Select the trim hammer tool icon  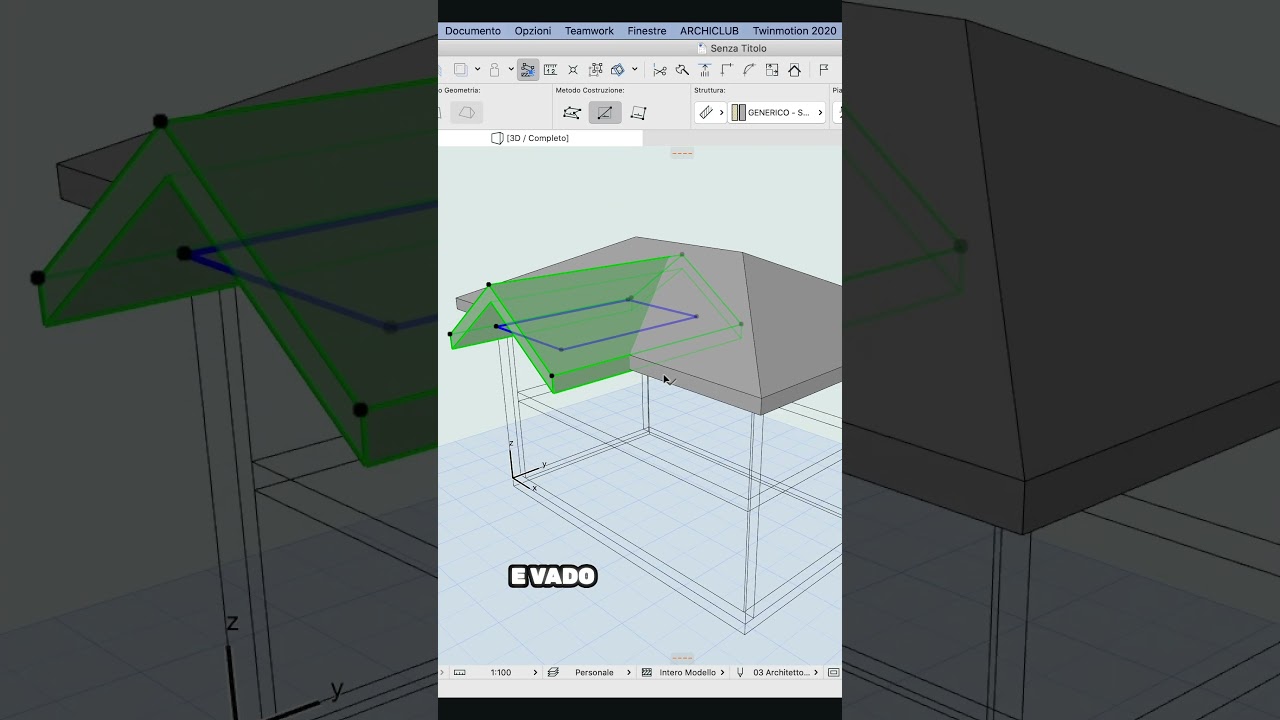(x=682, y=70)
